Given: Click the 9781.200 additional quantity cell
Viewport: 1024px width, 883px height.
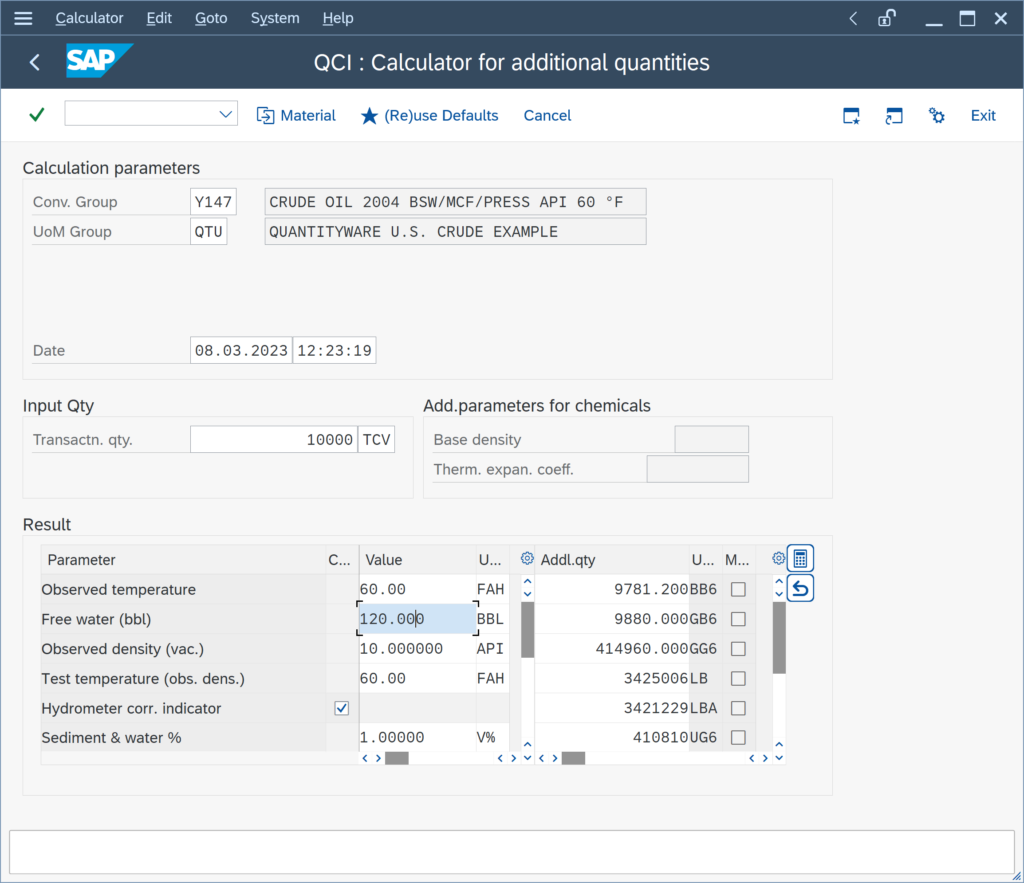Looking at the screenshot, I should click(x=612, y=589).
